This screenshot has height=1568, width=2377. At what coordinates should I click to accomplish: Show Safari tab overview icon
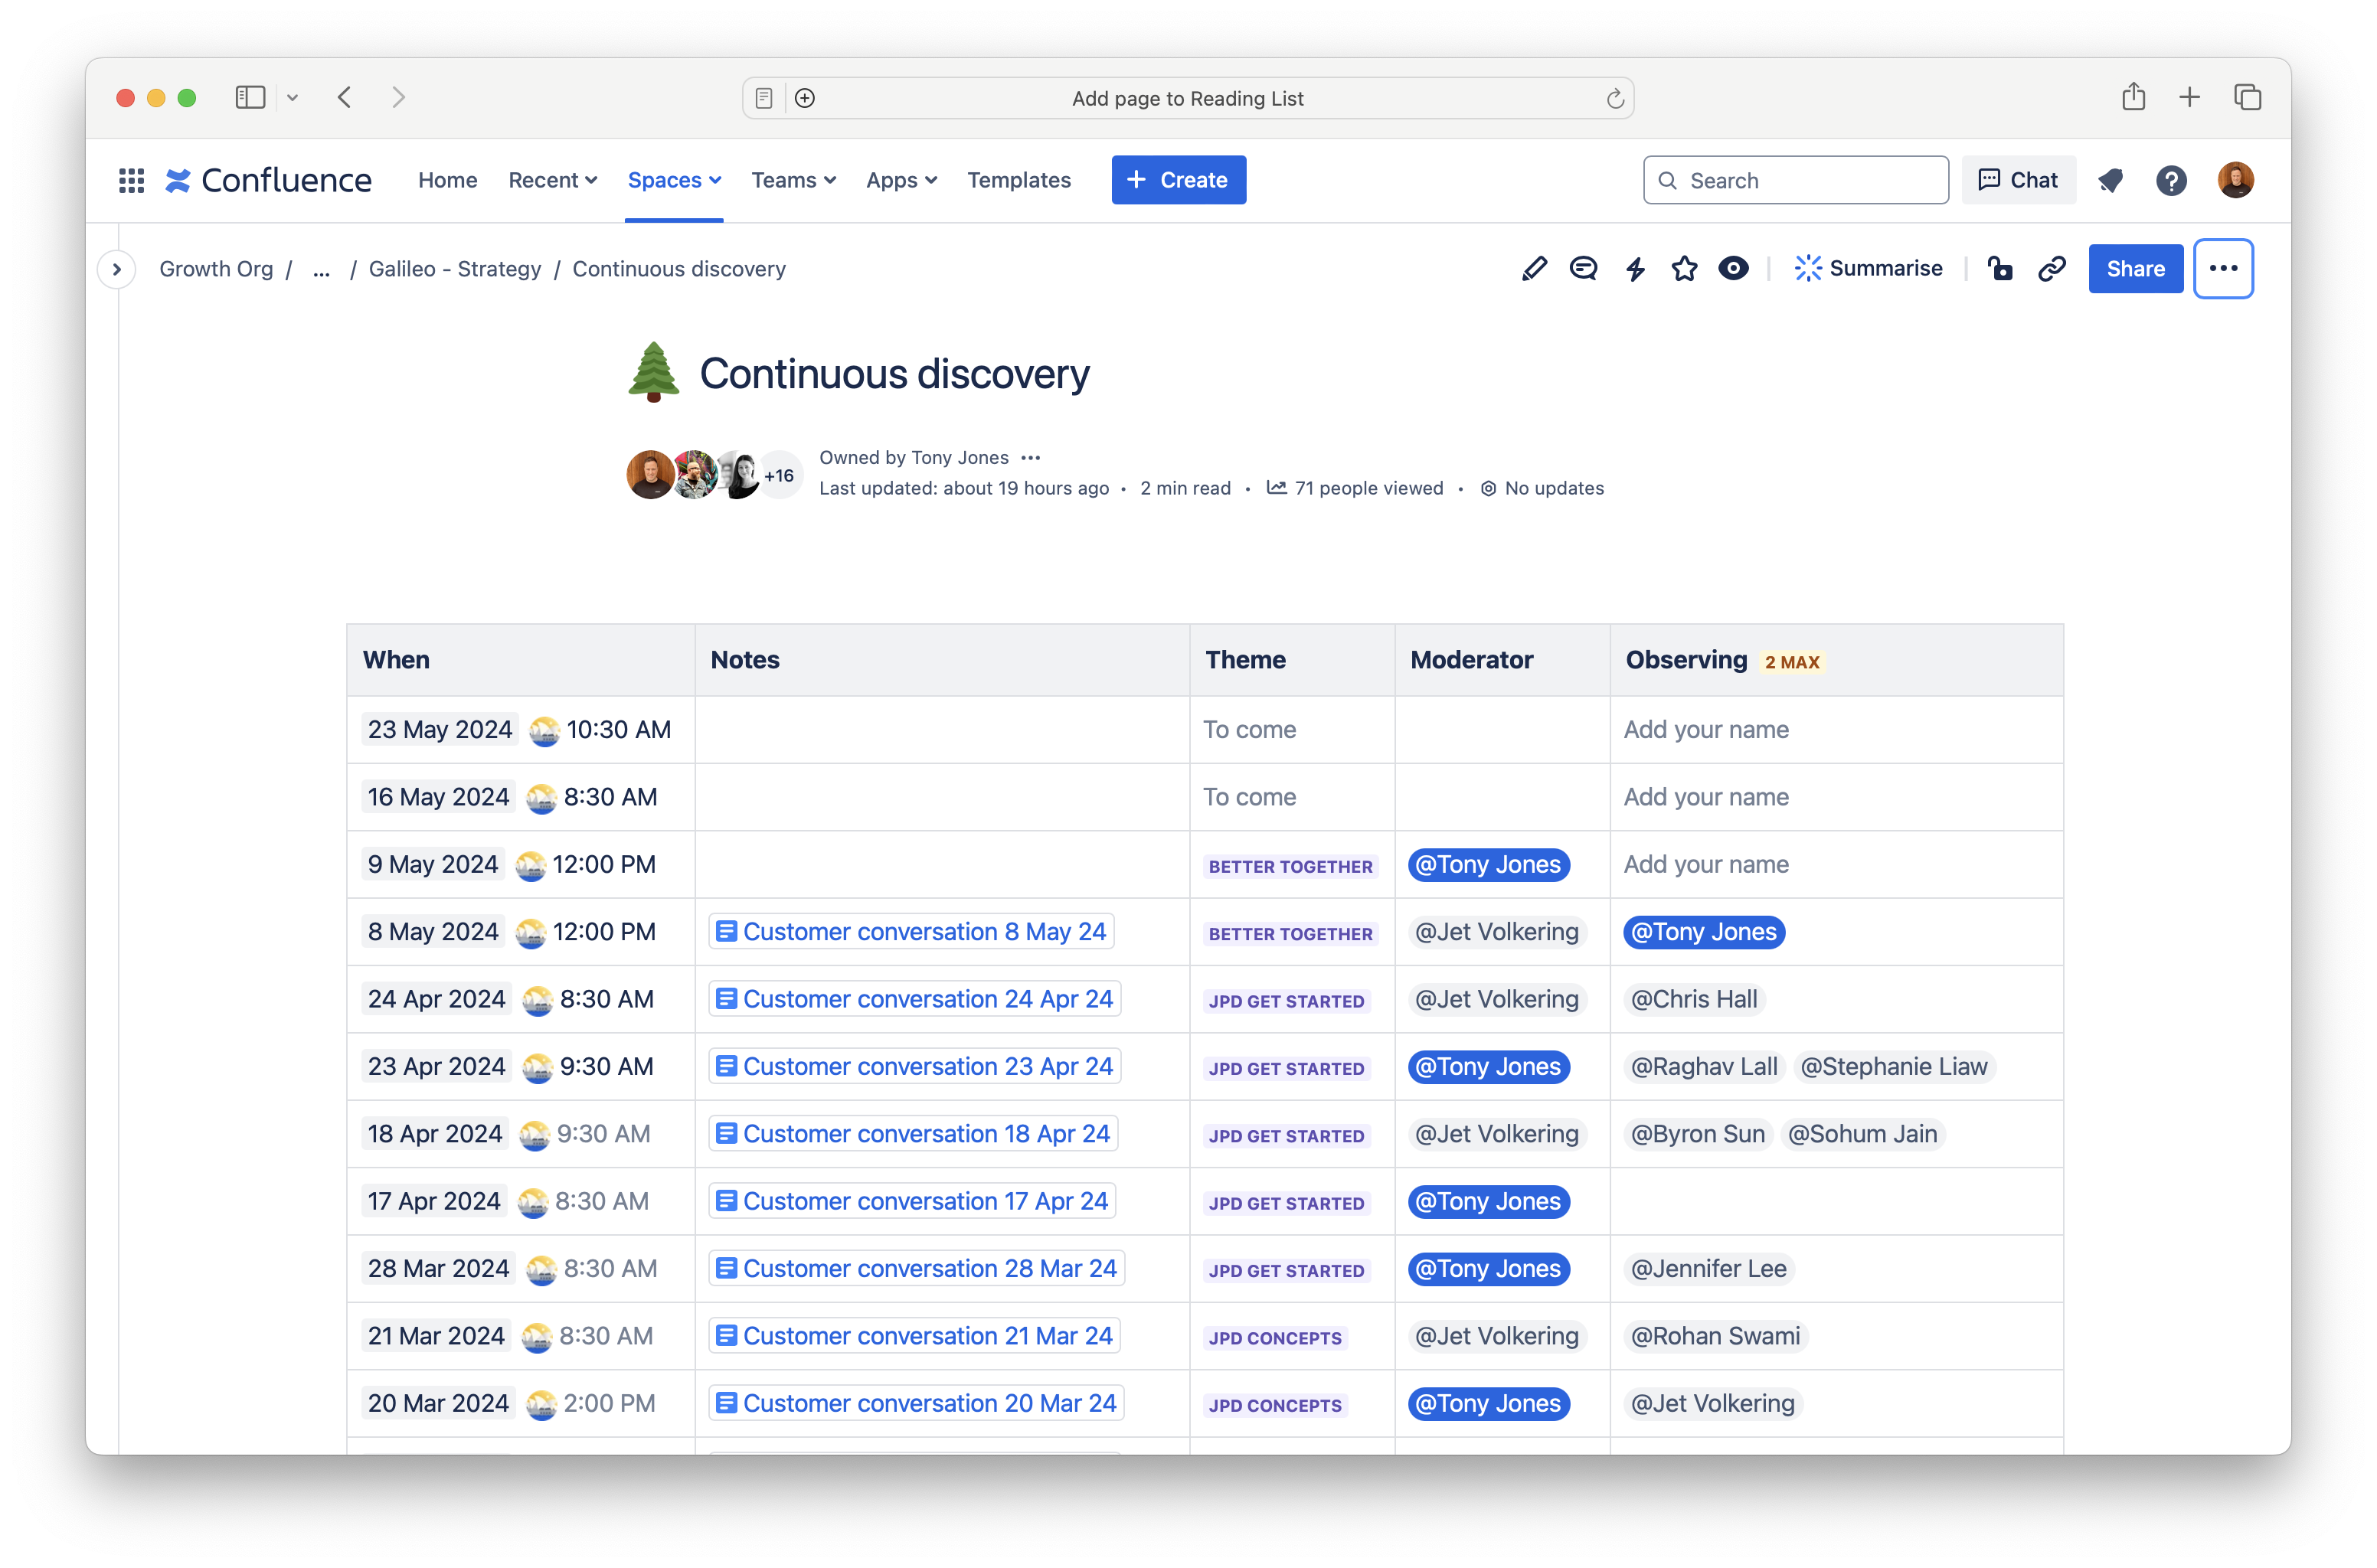click(2247, 97)
